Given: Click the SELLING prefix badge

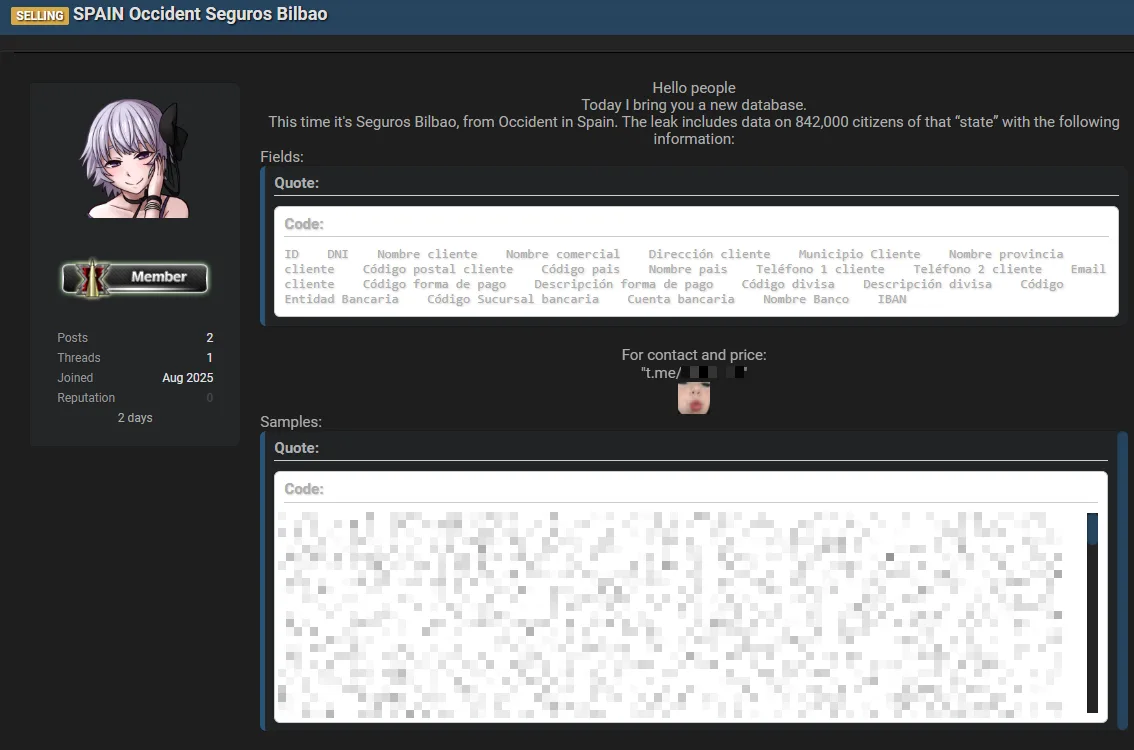Looking at the screenshot, I should (40, 16).
